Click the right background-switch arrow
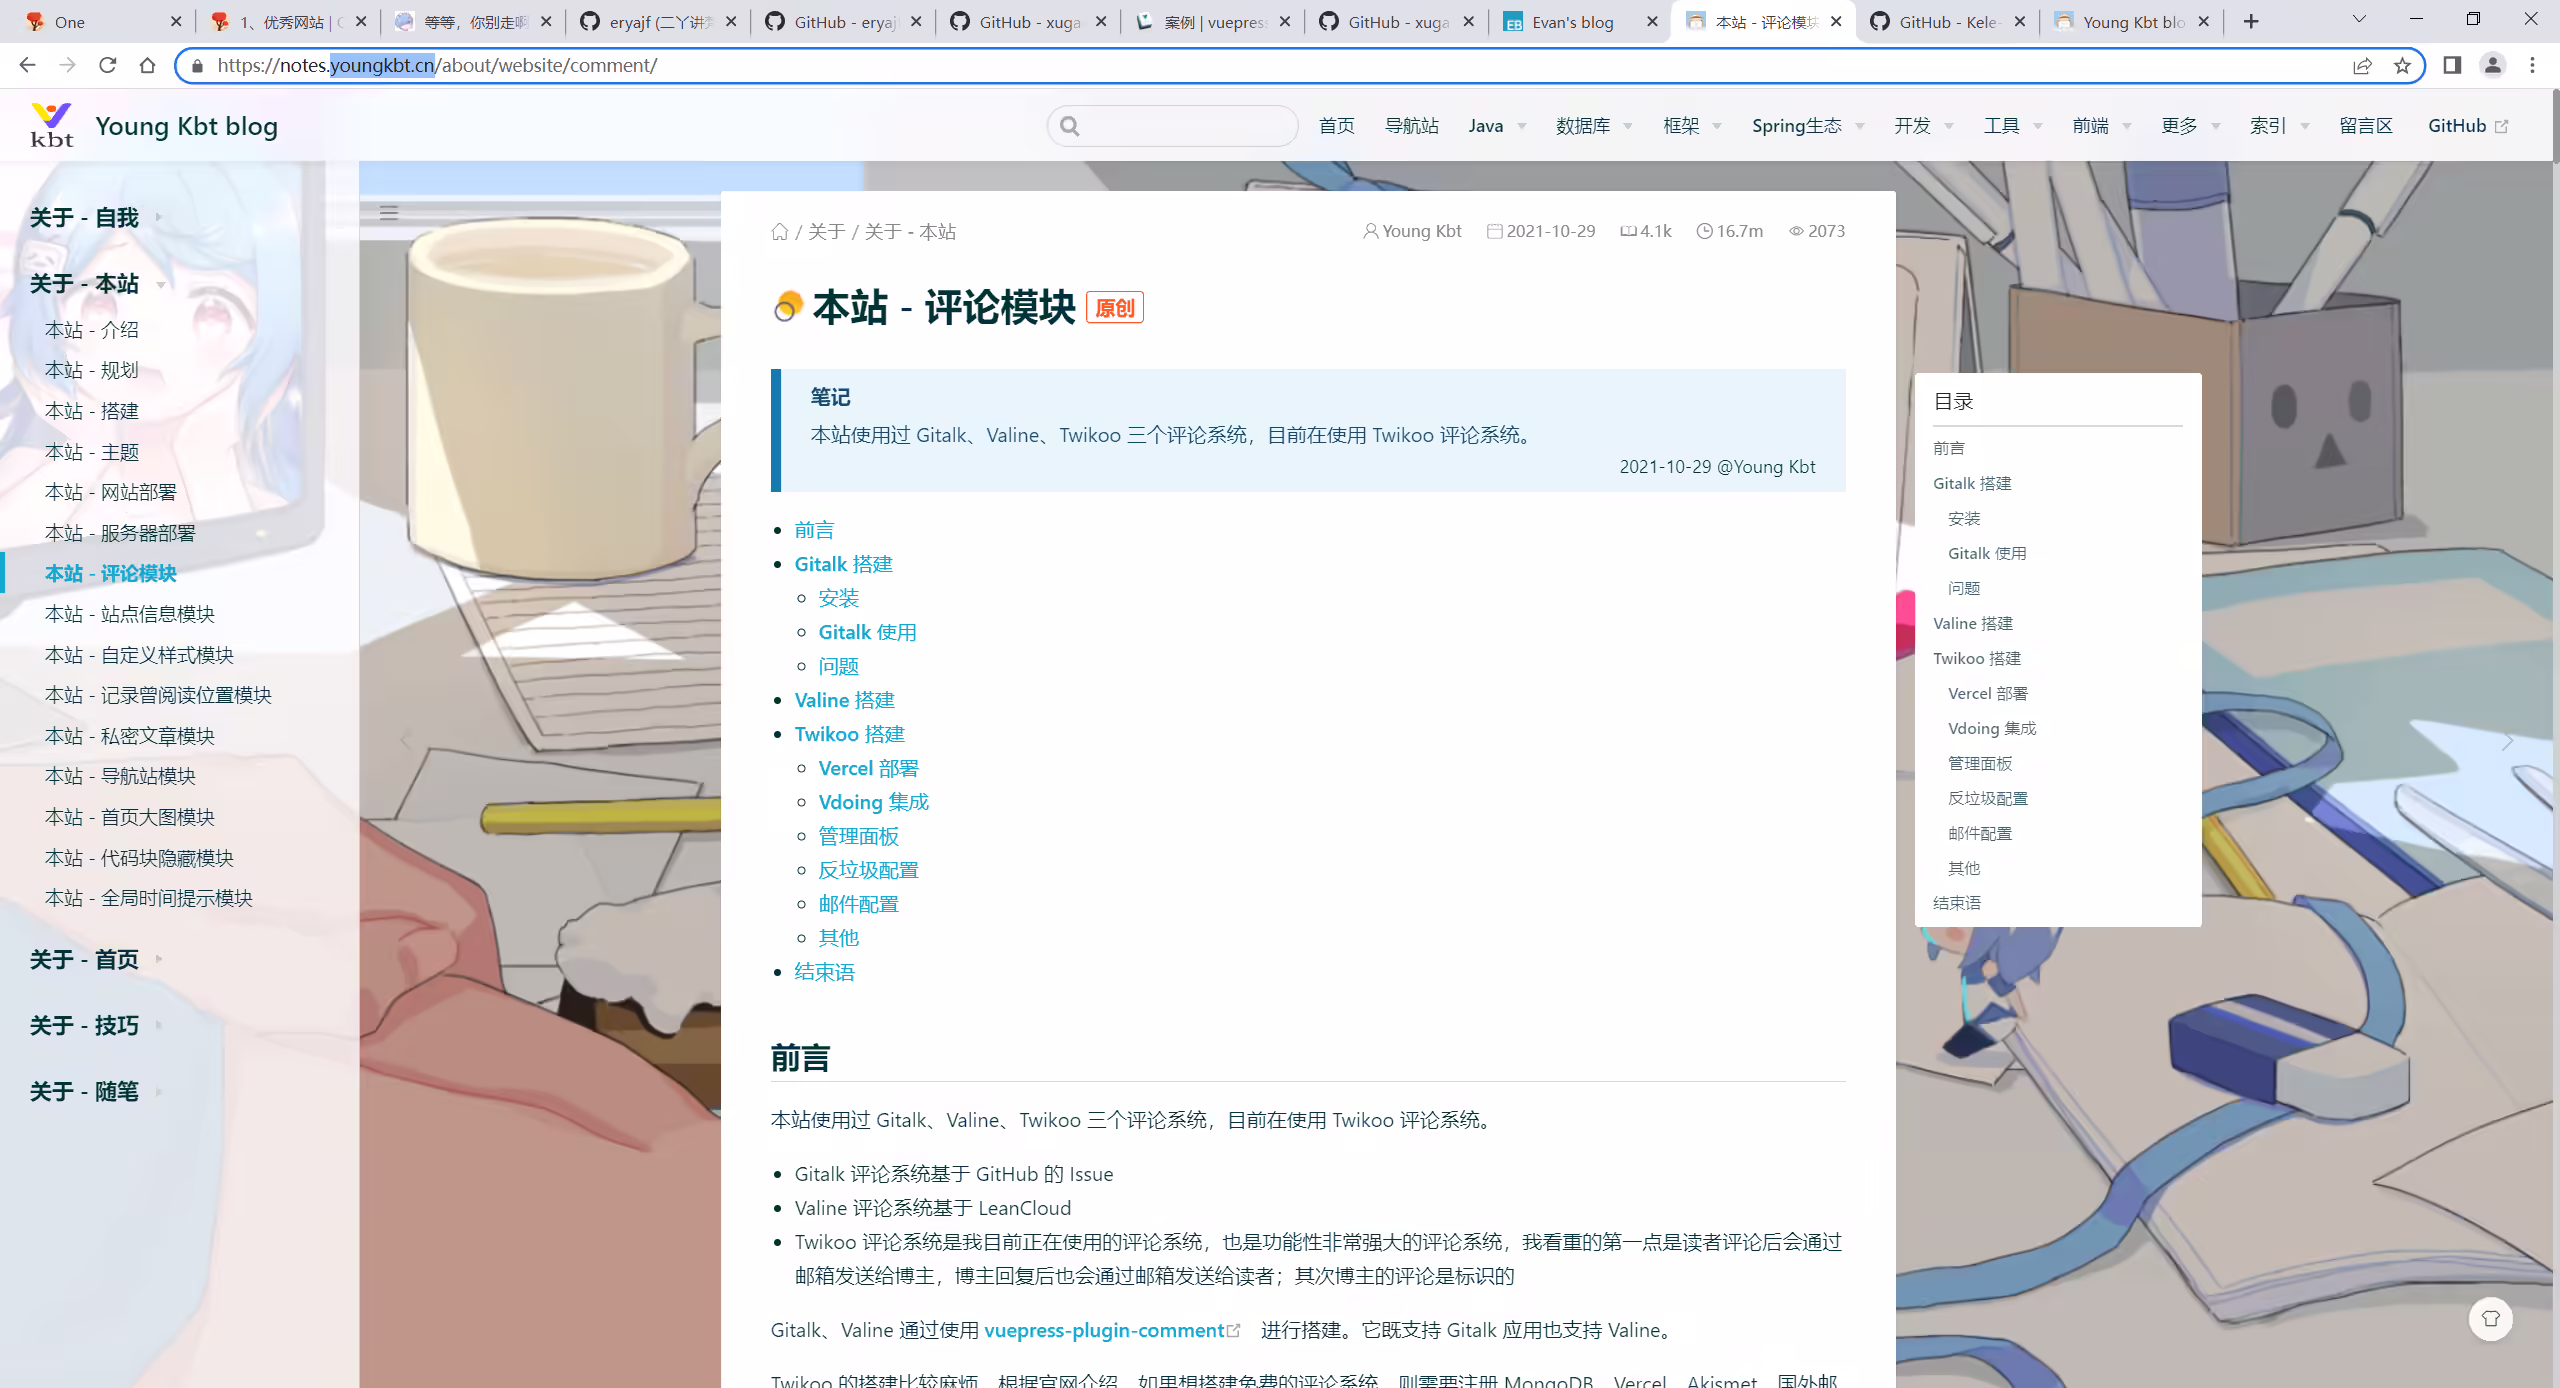Screen dimensions: 2560x1388 click(x=2507, y=741)
